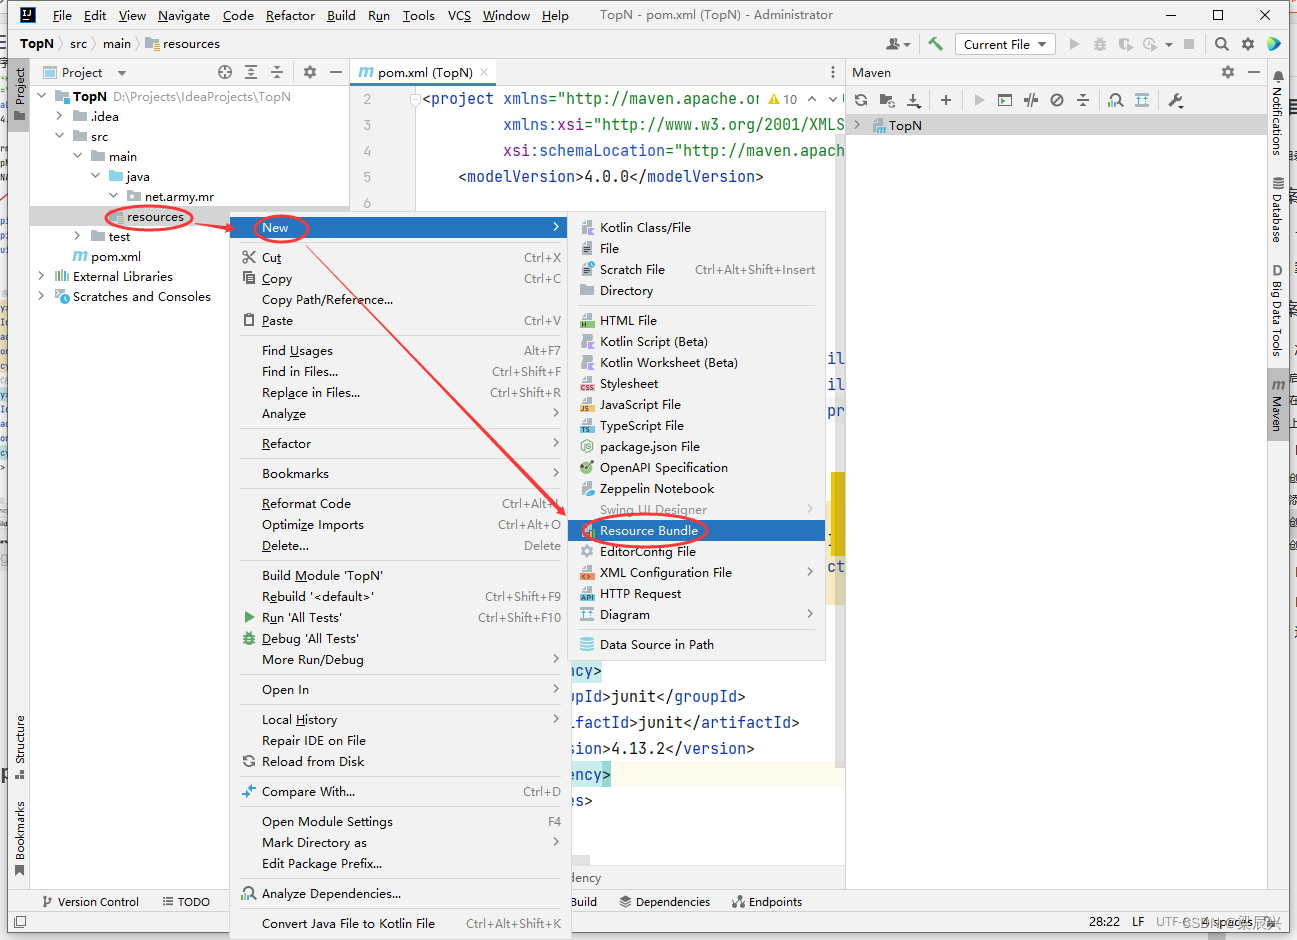
Task: Open Maven panel gear options
Action: (1228, 72)
